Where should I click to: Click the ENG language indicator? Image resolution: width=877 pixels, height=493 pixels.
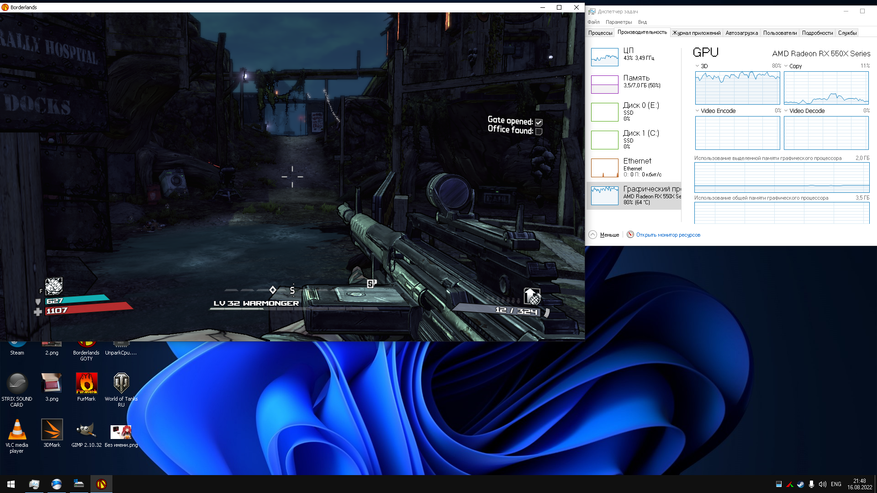pyautogui.click(x=836, y=485)
